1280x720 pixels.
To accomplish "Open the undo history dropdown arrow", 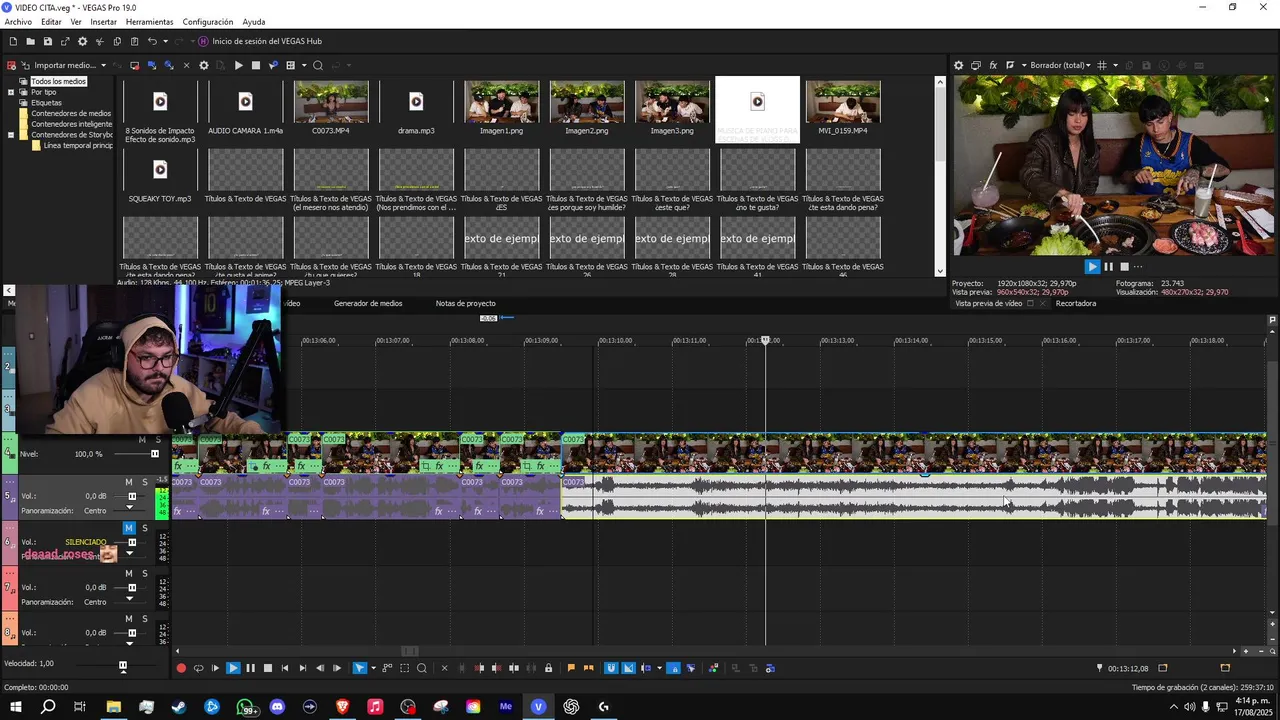I will pos(165,41).
